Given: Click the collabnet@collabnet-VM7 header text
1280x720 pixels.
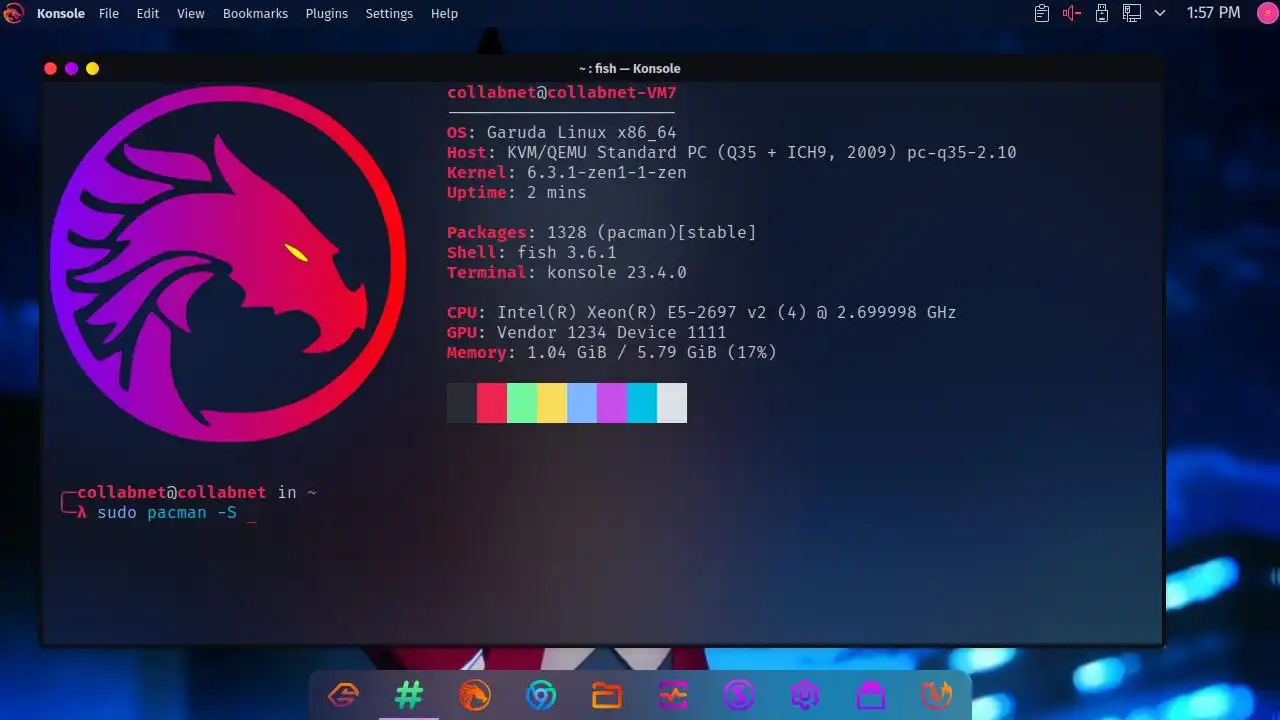Looking at the screenshot, I should point(562,93).
